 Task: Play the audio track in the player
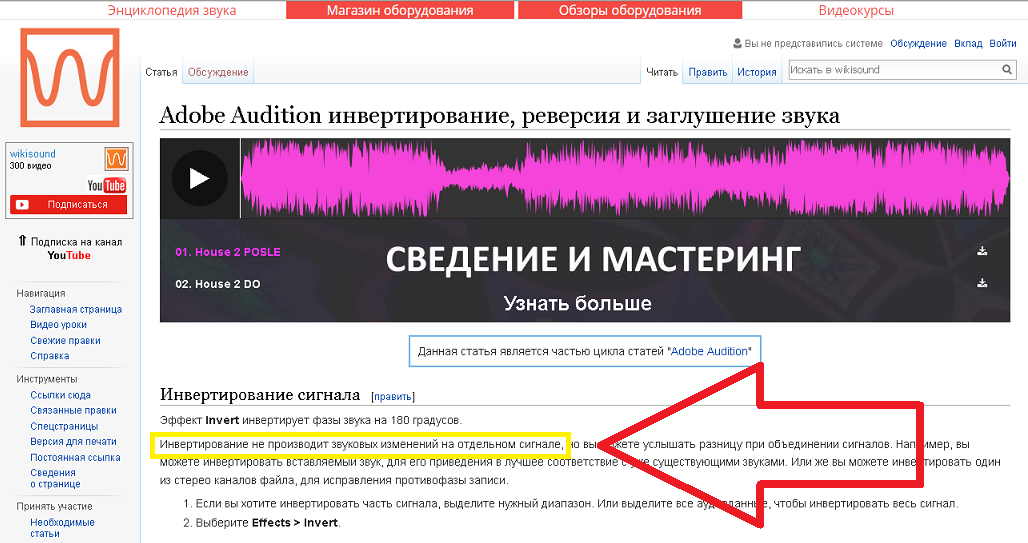click(199, 178)
